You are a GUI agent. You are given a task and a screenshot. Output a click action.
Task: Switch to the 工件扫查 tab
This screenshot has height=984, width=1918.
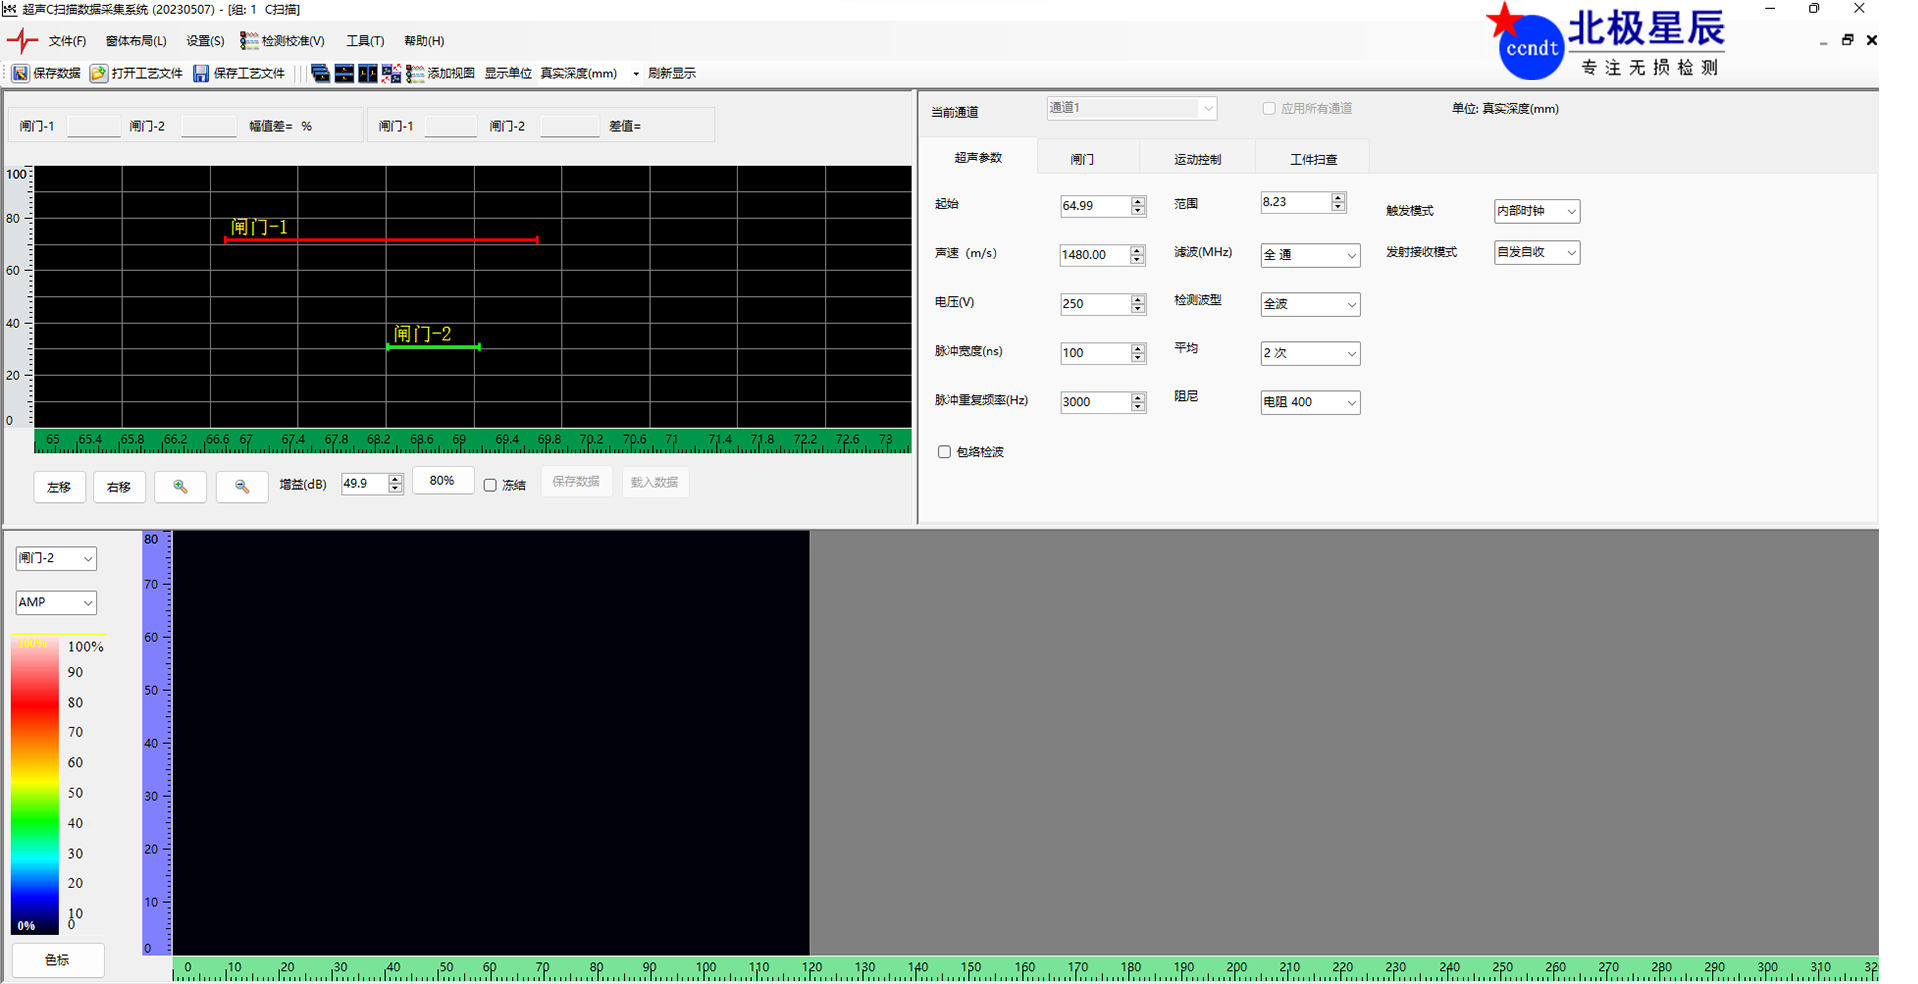click(1313, 159)
